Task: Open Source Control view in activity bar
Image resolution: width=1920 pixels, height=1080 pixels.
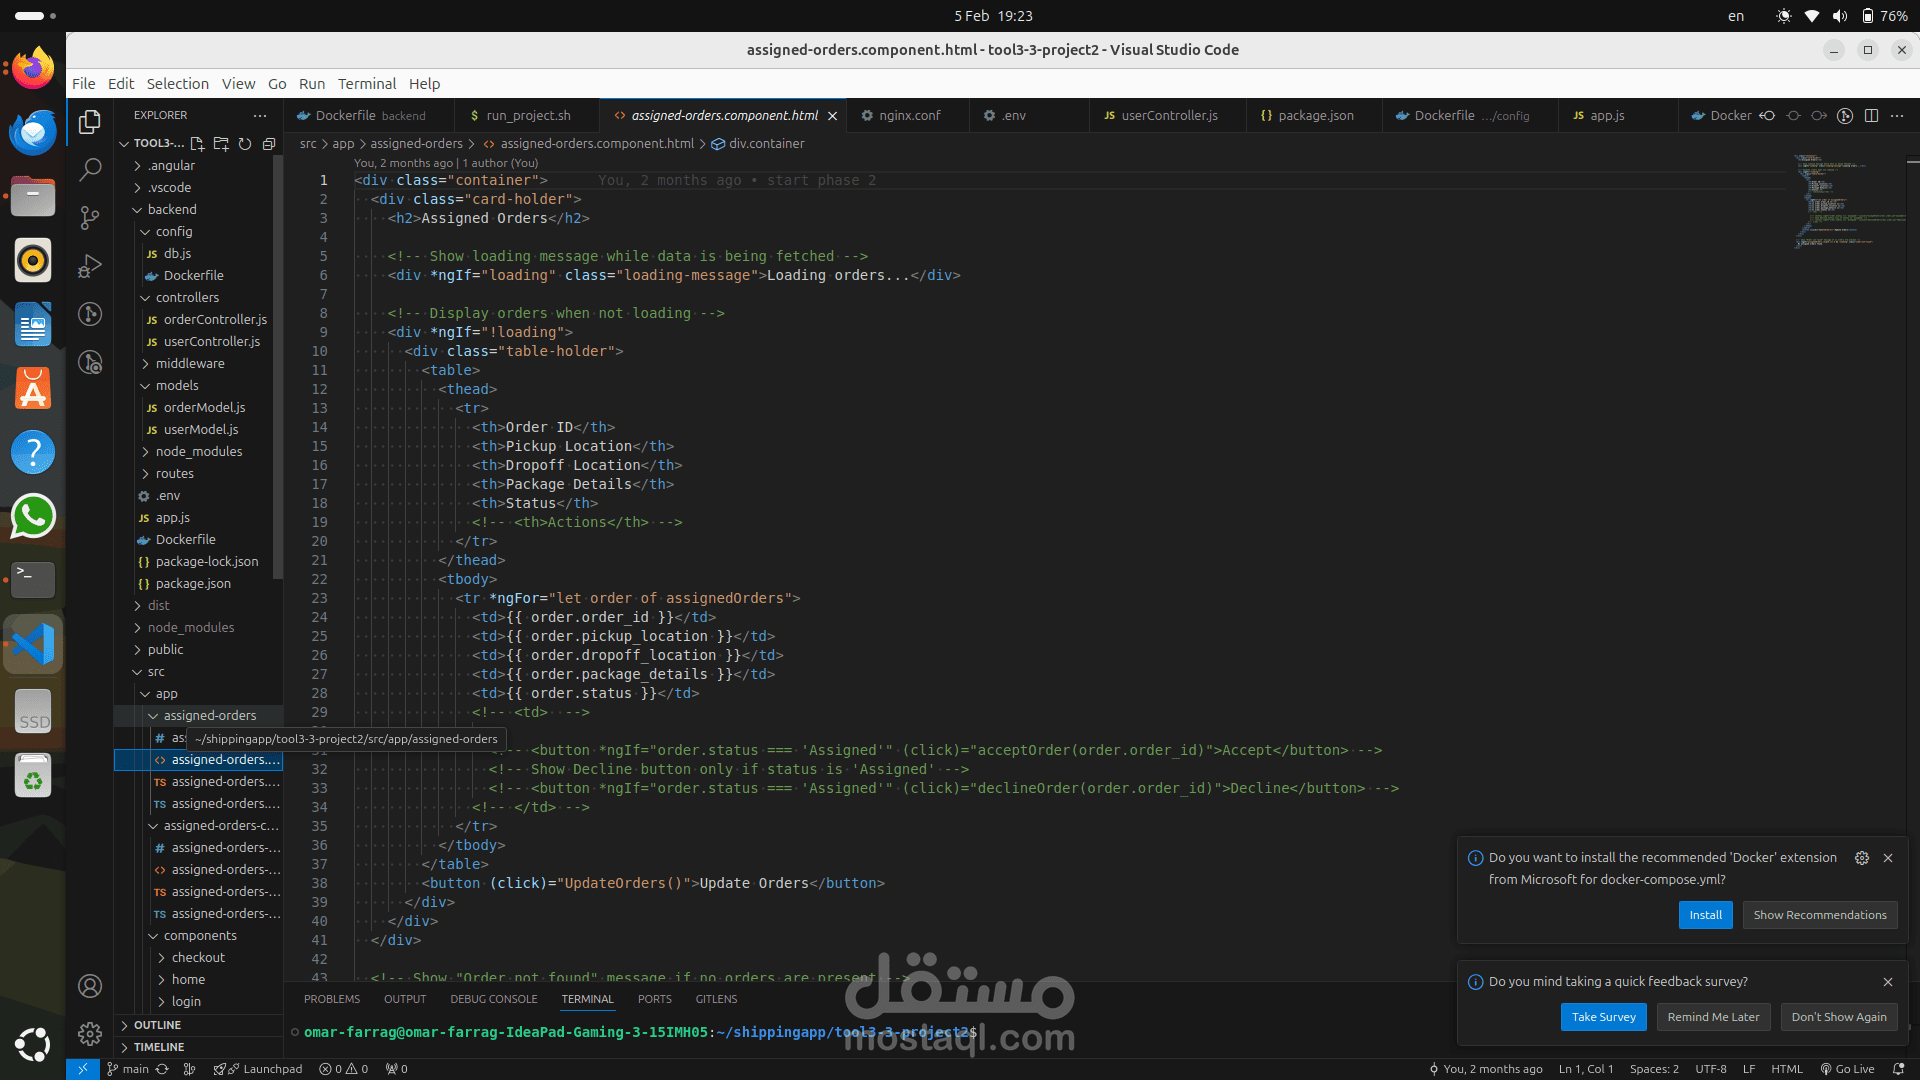Action: point(90,217)
